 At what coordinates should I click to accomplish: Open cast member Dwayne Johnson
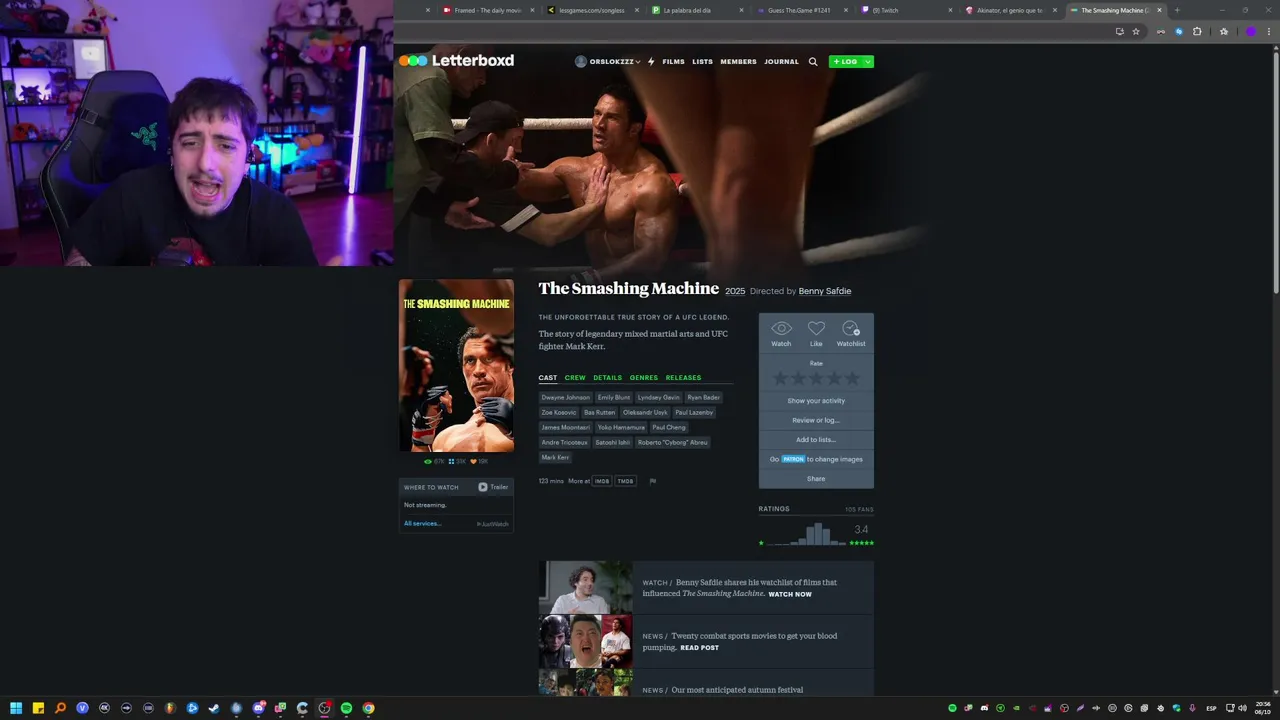[x=566, y=397]
